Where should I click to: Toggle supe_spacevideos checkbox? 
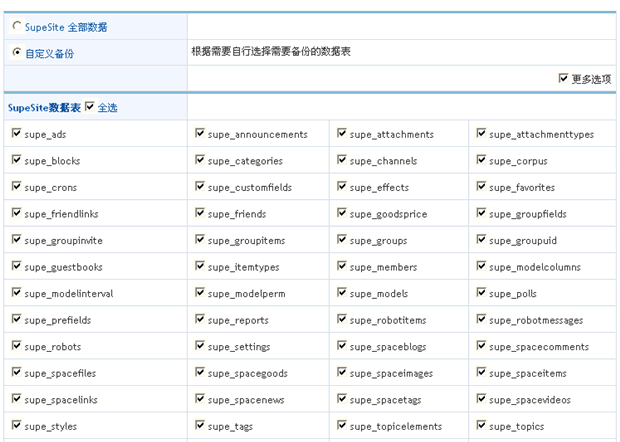481,398
